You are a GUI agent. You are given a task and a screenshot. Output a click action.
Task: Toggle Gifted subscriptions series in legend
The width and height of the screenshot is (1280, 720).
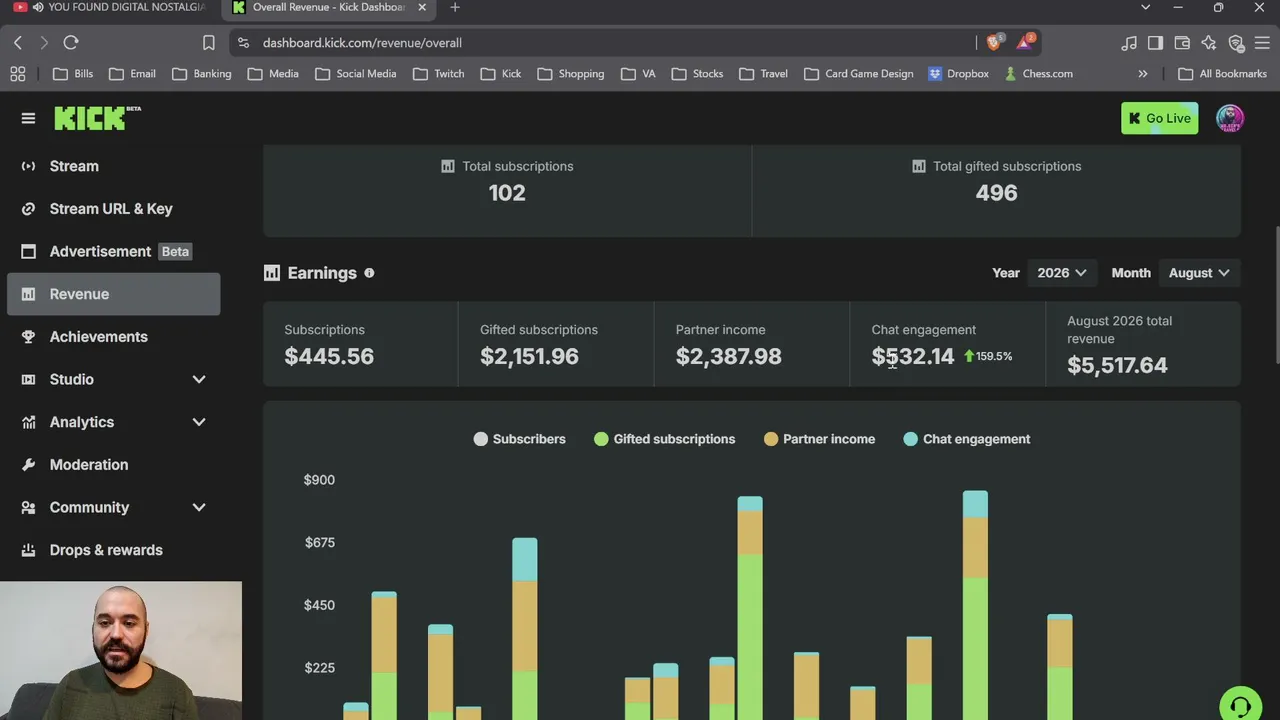click(664, 439)
